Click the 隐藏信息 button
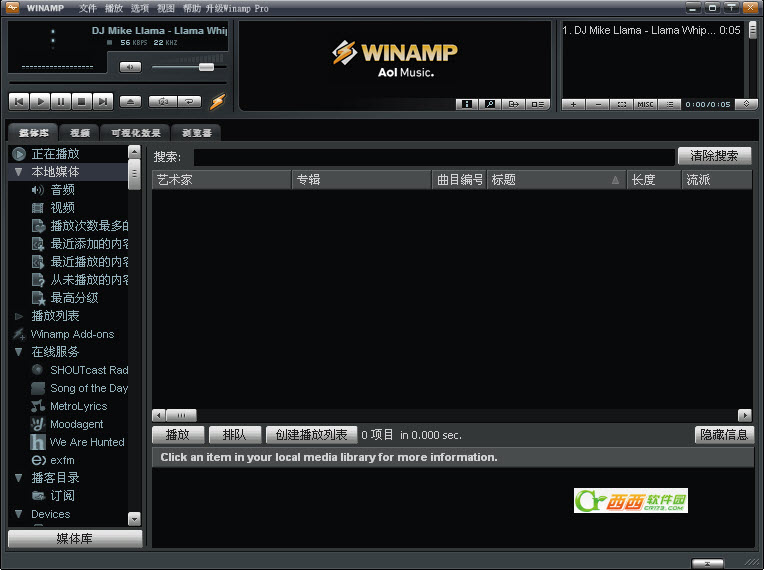Screen dimensions: 764x570 point(724,435)
